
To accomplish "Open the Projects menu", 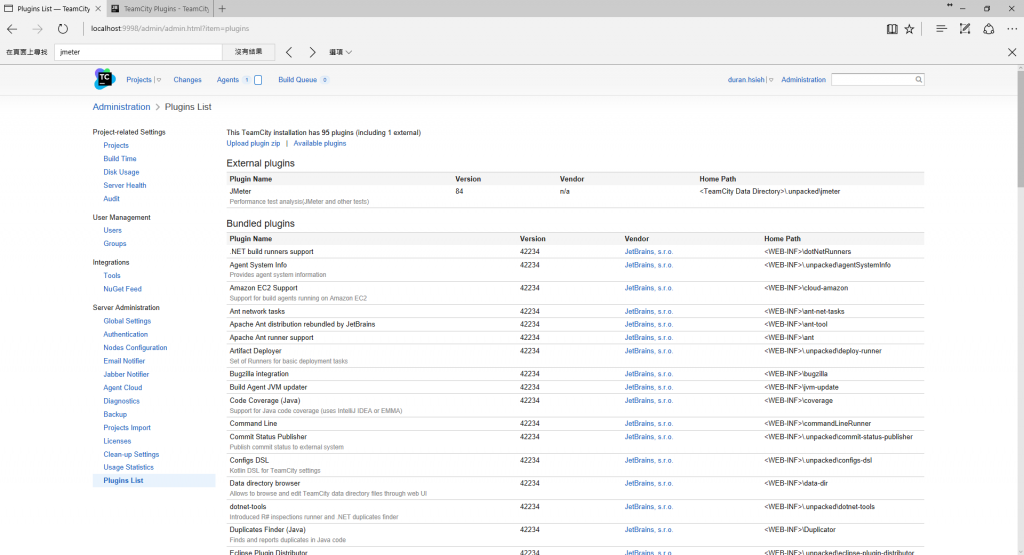I will click(138, 80).
